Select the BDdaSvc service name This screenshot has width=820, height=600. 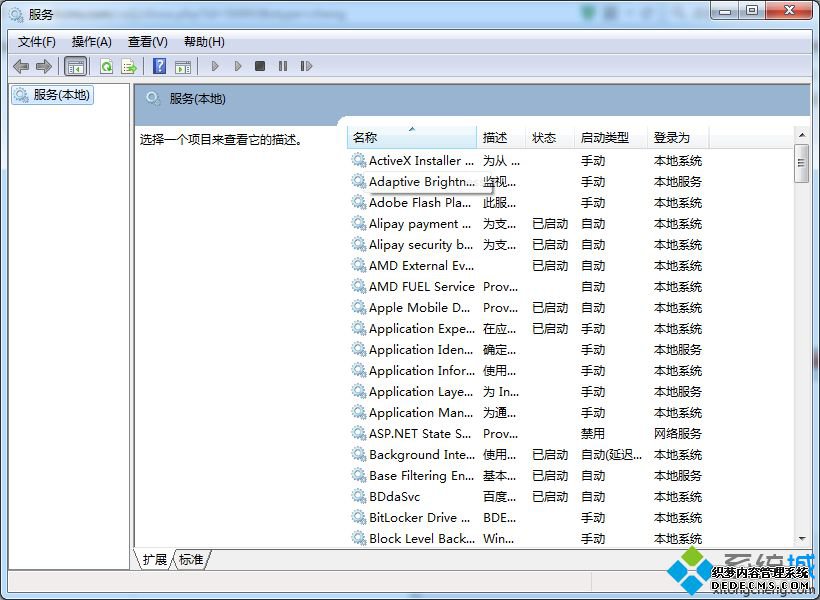tap(394, 496)
